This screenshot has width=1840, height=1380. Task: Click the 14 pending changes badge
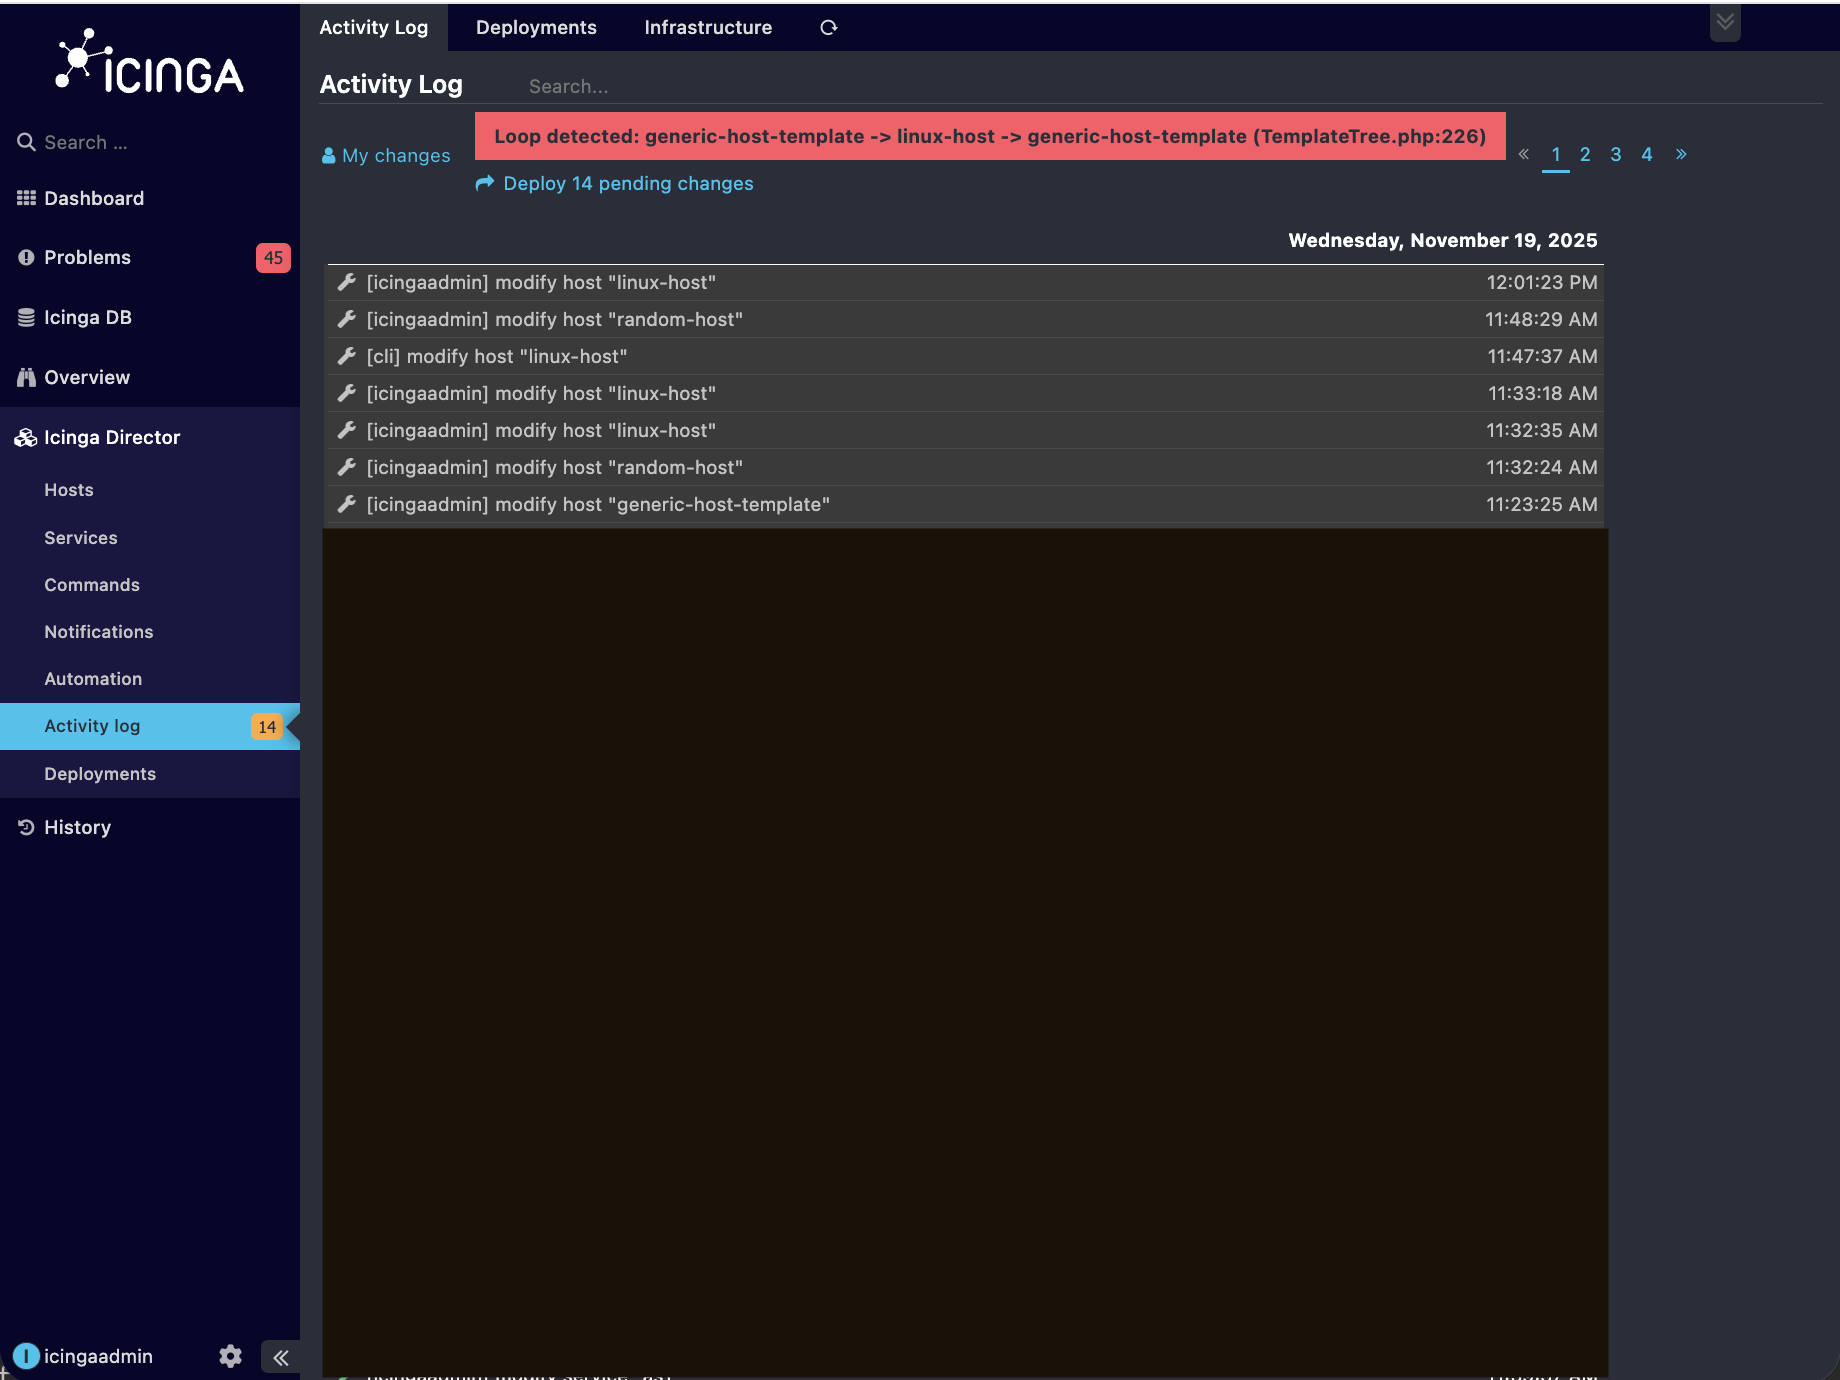point(267,727)
